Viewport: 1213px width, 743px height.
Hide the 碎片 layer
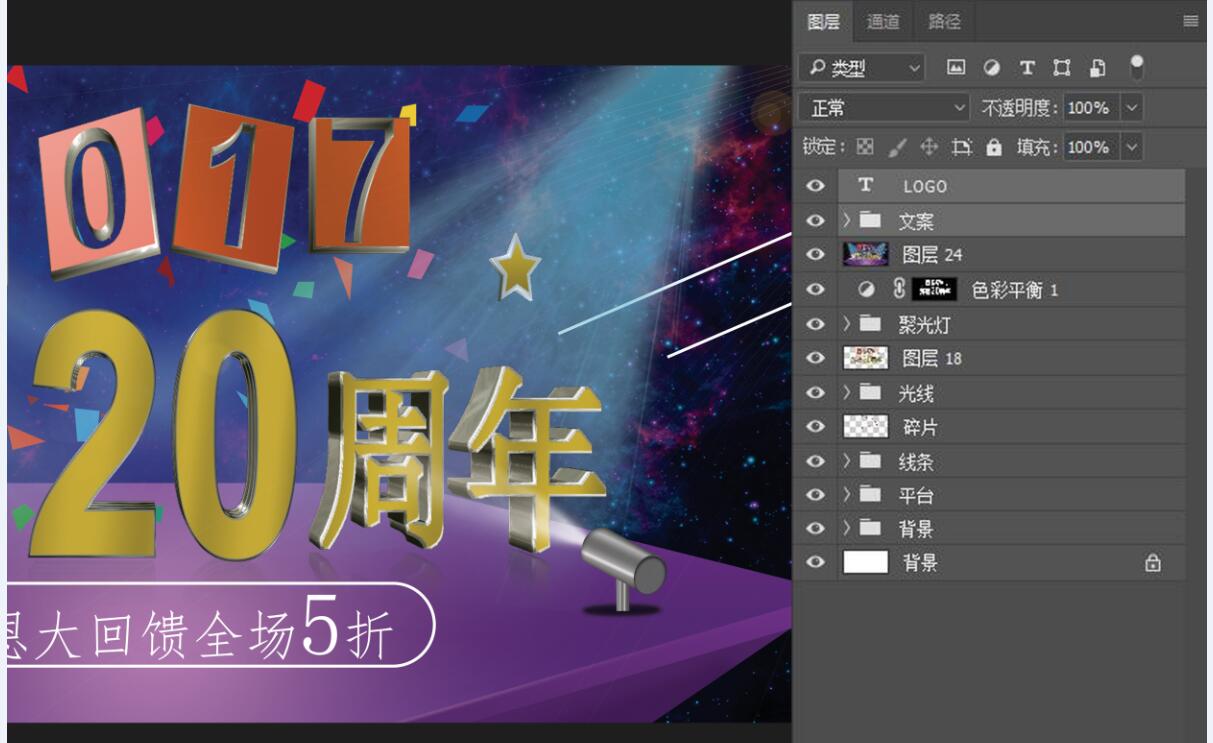[816, 427]
